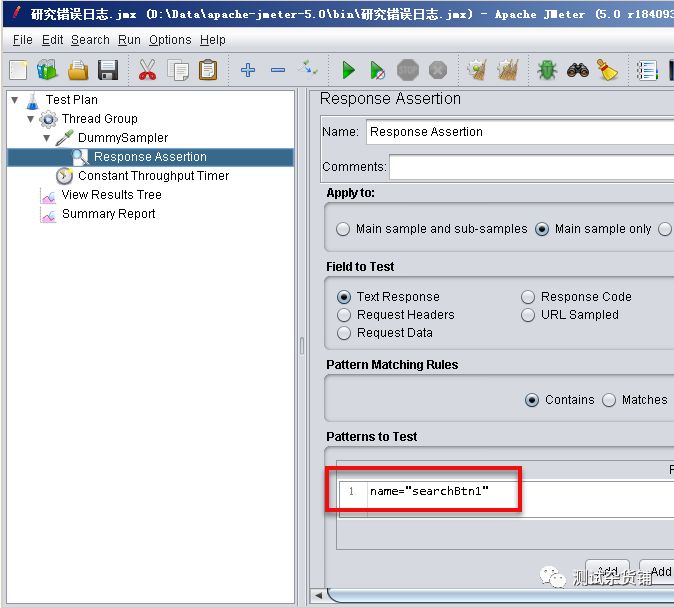Click the Shutdown icon in the toolbar
674x608 pixels.
438,70
